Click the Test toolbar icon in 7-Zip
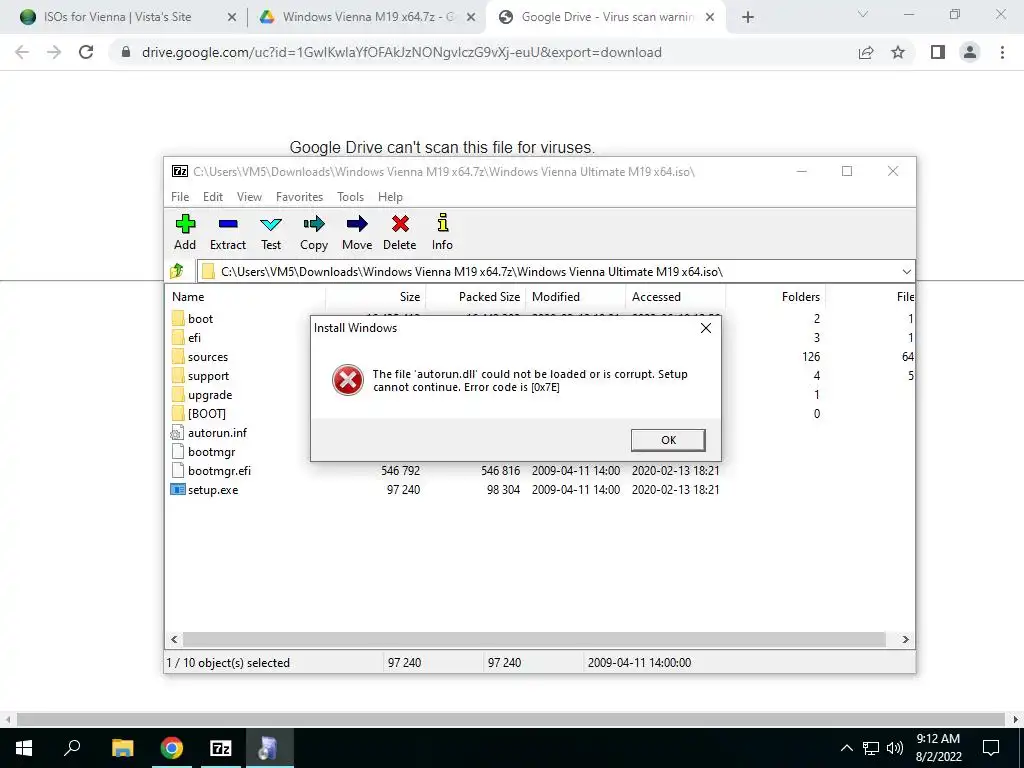 click(271, 232)
